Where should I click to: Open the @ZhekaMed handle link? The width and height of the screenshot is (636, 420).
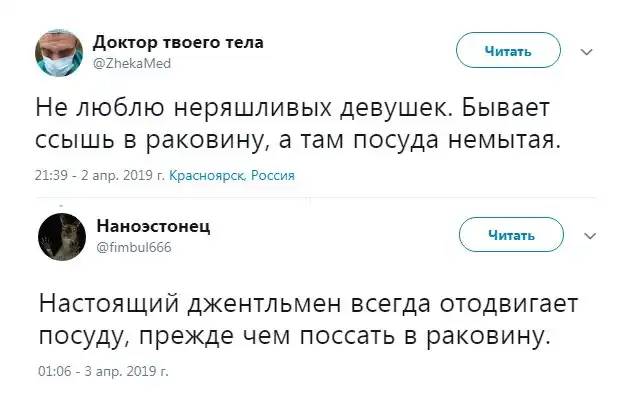[131, 62]
